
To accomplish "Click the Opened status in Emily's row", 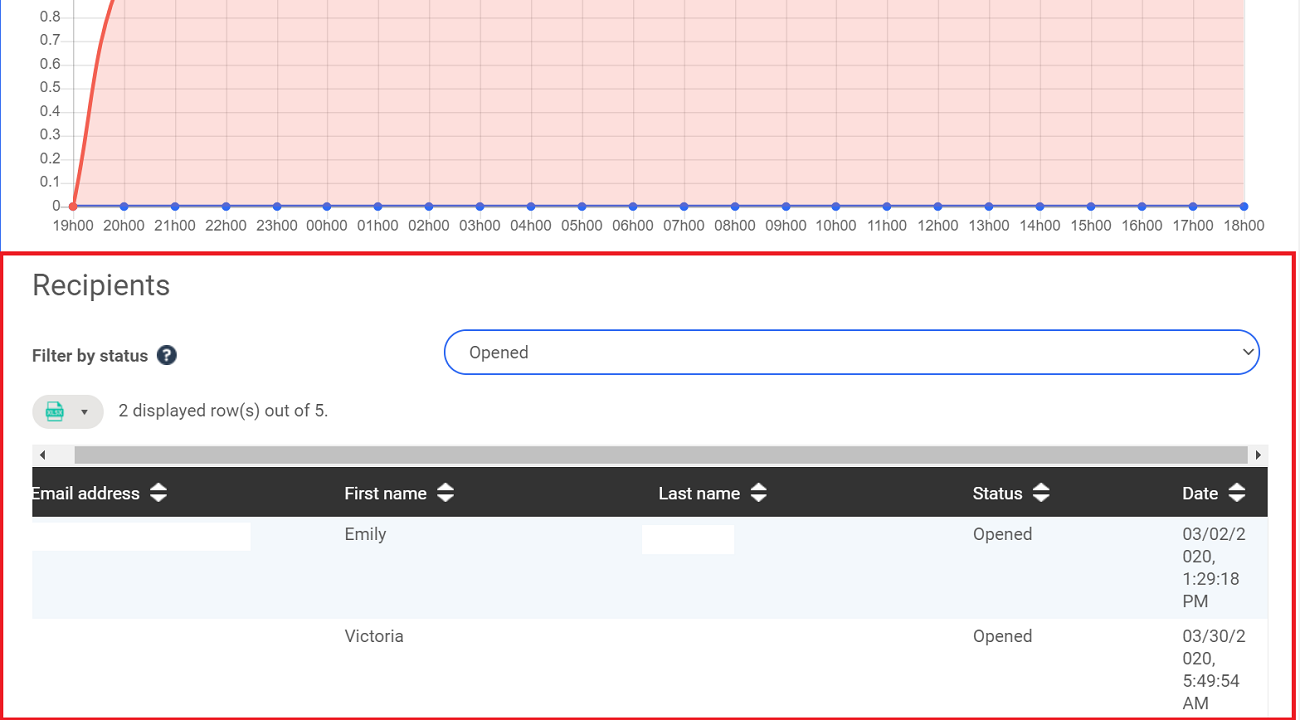I will pyautogui.click(x=1002, y=534).
